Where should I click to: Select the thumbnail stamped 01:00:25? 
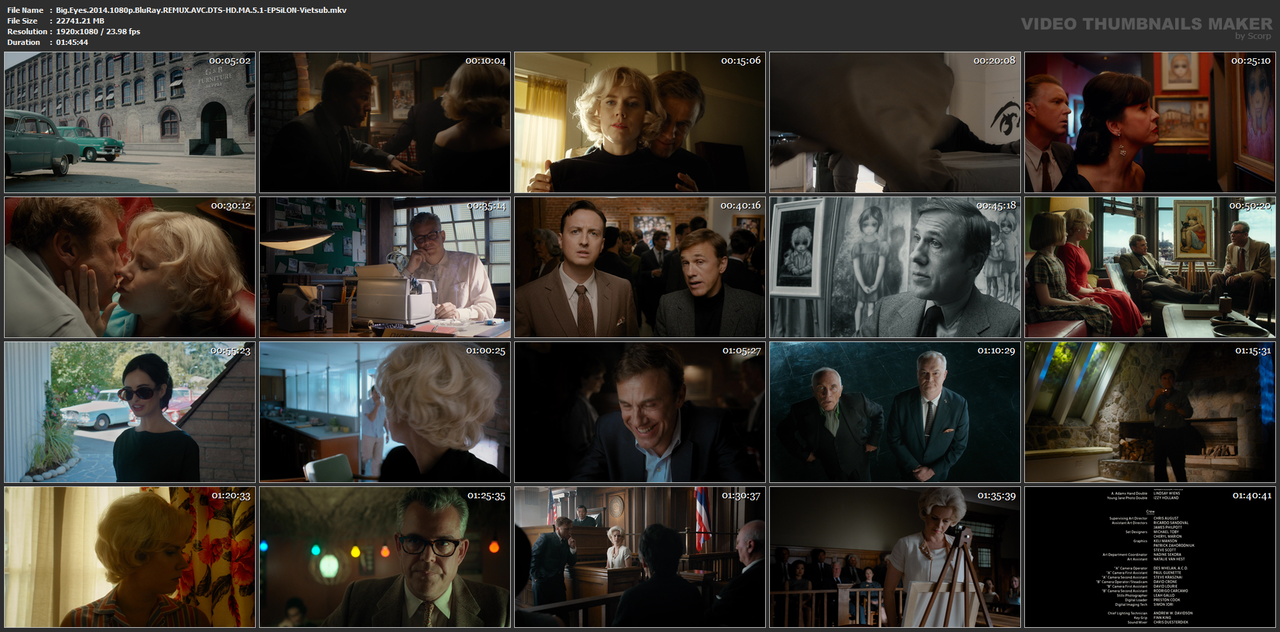click(x=385, y=412)
